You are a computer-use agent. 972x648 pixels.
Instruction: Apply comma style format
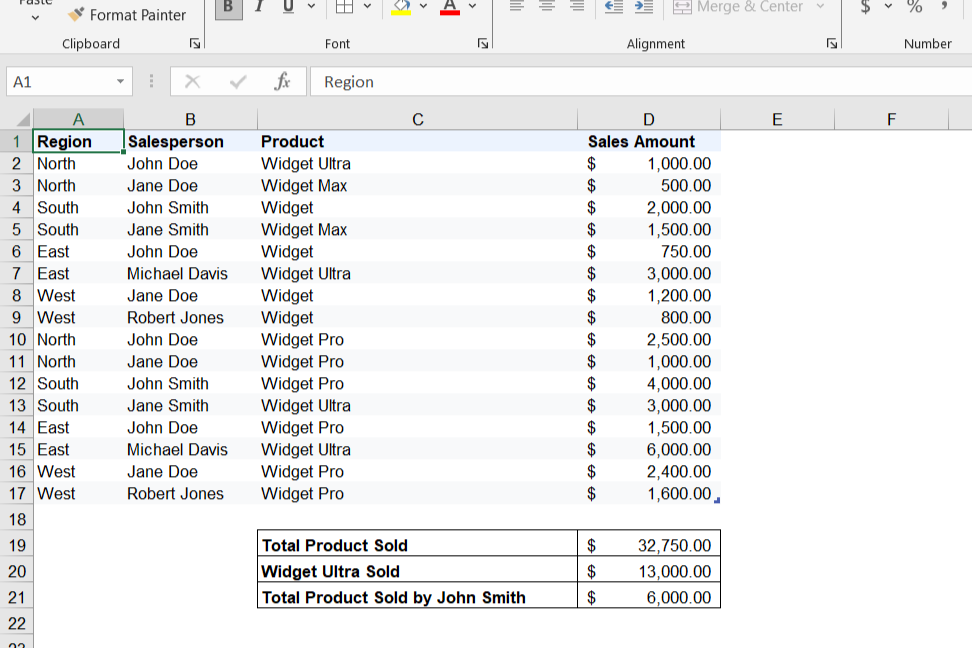point(945,7)
